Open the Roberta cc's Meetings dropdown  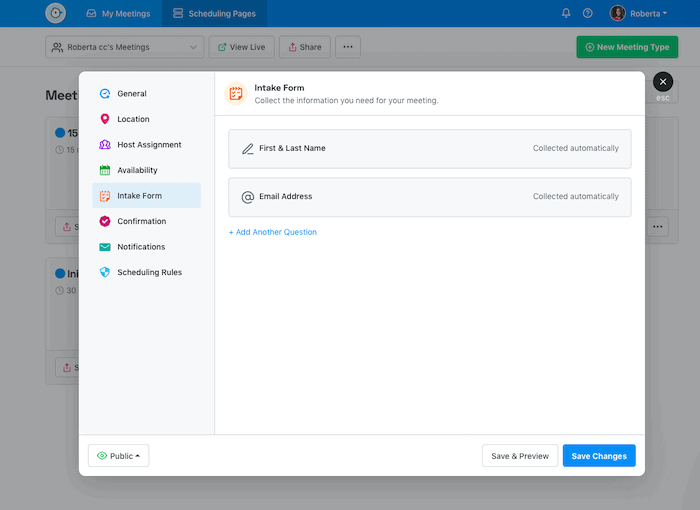[x=125, y=47]
